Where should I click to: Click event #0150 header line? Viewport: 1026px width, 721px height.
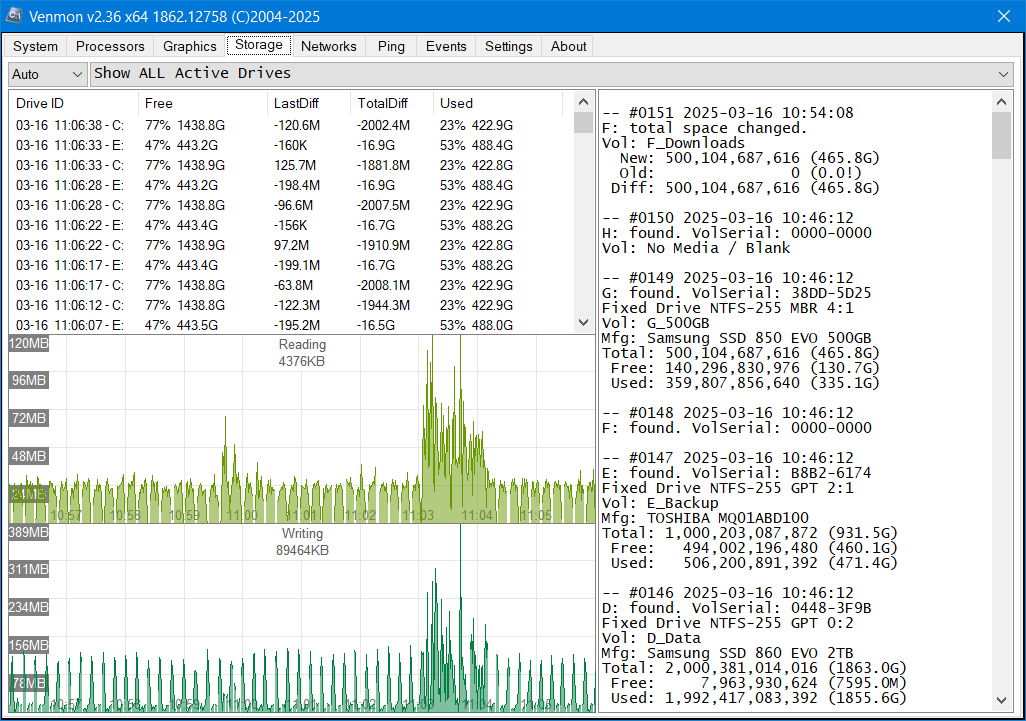tap(728, 218)
